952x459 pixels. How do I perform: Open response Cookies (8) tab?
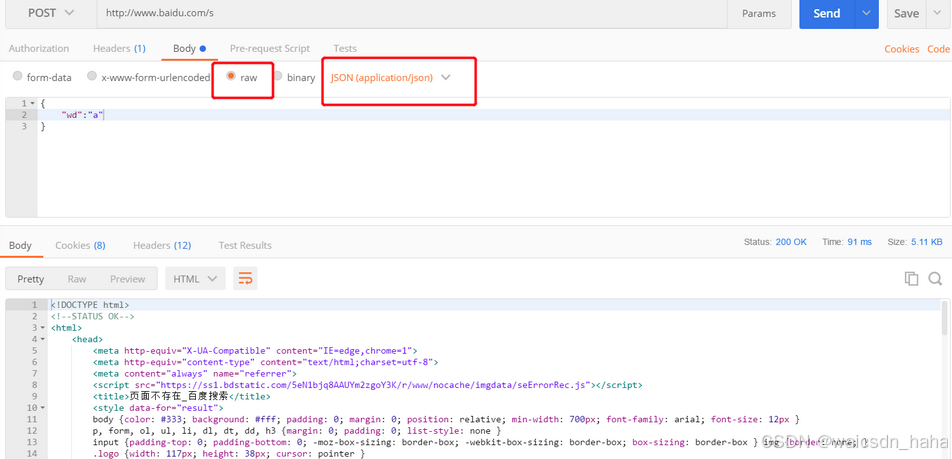[80, 245]
